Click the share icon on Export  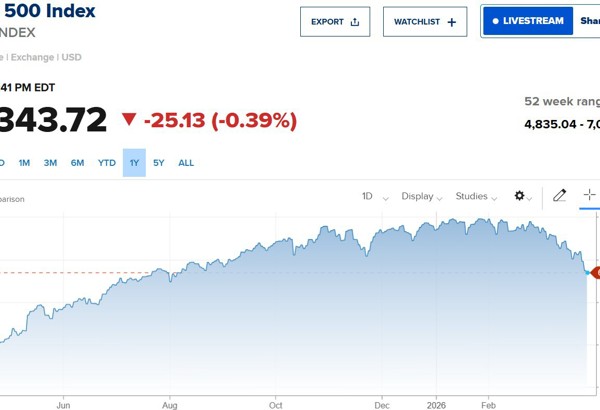coord(355,22)
